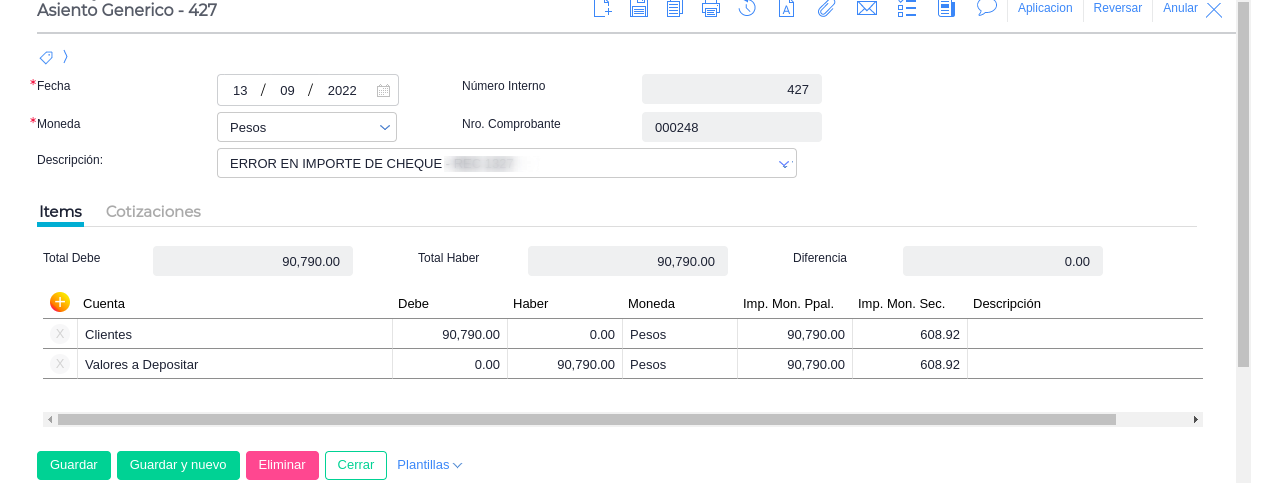Open the speech bubble comments icon
This screenshot has width=1262, height=483.
coord(987,8)
